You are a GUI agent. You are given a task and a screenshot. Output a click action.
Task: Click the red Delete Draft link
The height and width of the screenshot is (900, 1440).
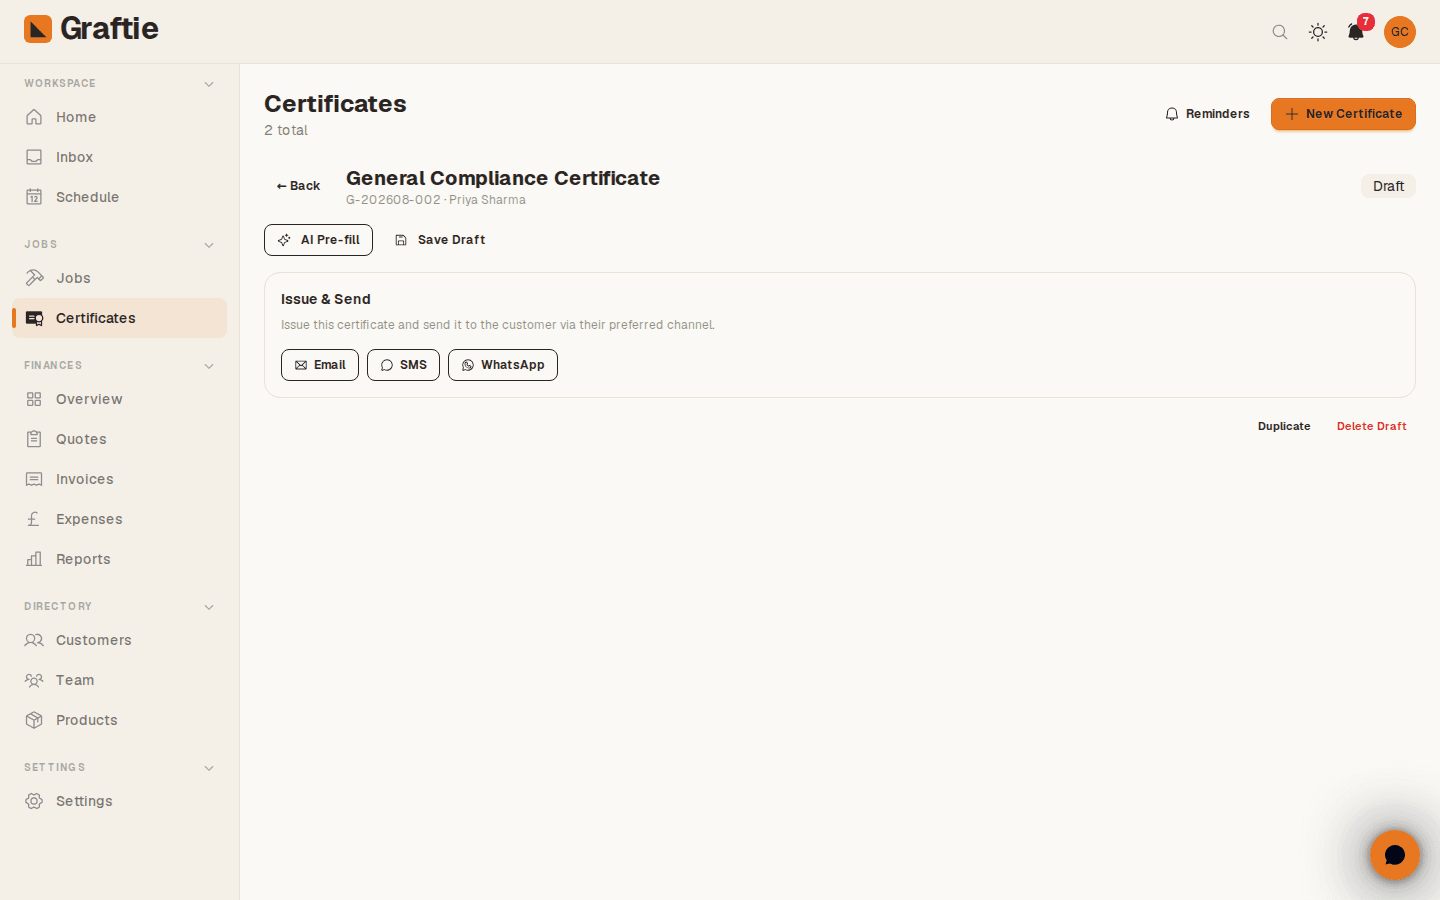[1372, 426]
